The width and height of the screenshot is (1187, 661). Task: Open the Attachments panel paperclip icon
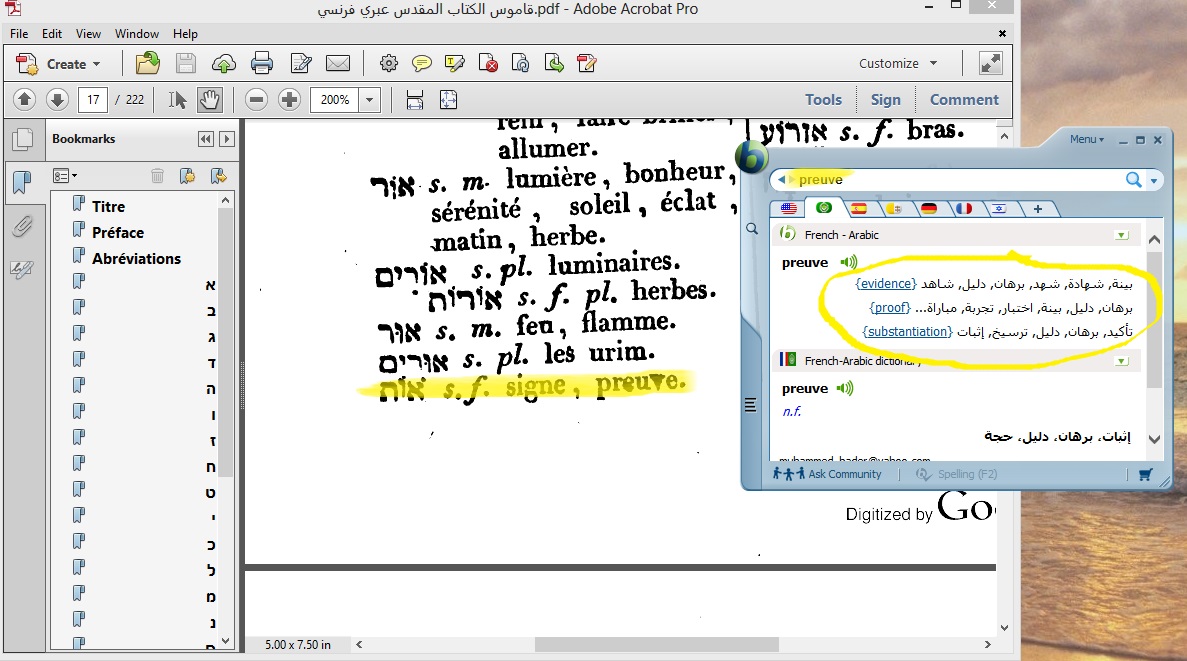(x=22, y=227)
